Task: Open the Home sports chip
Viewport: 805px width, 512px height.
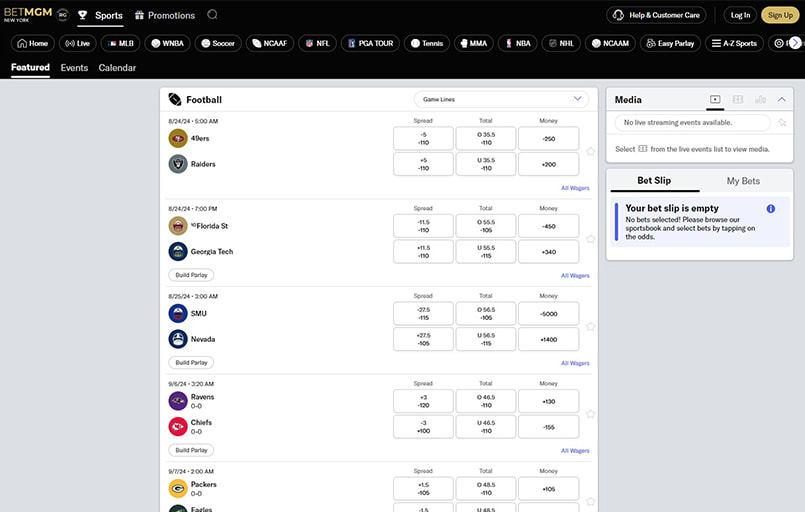Action: (33, 44)
